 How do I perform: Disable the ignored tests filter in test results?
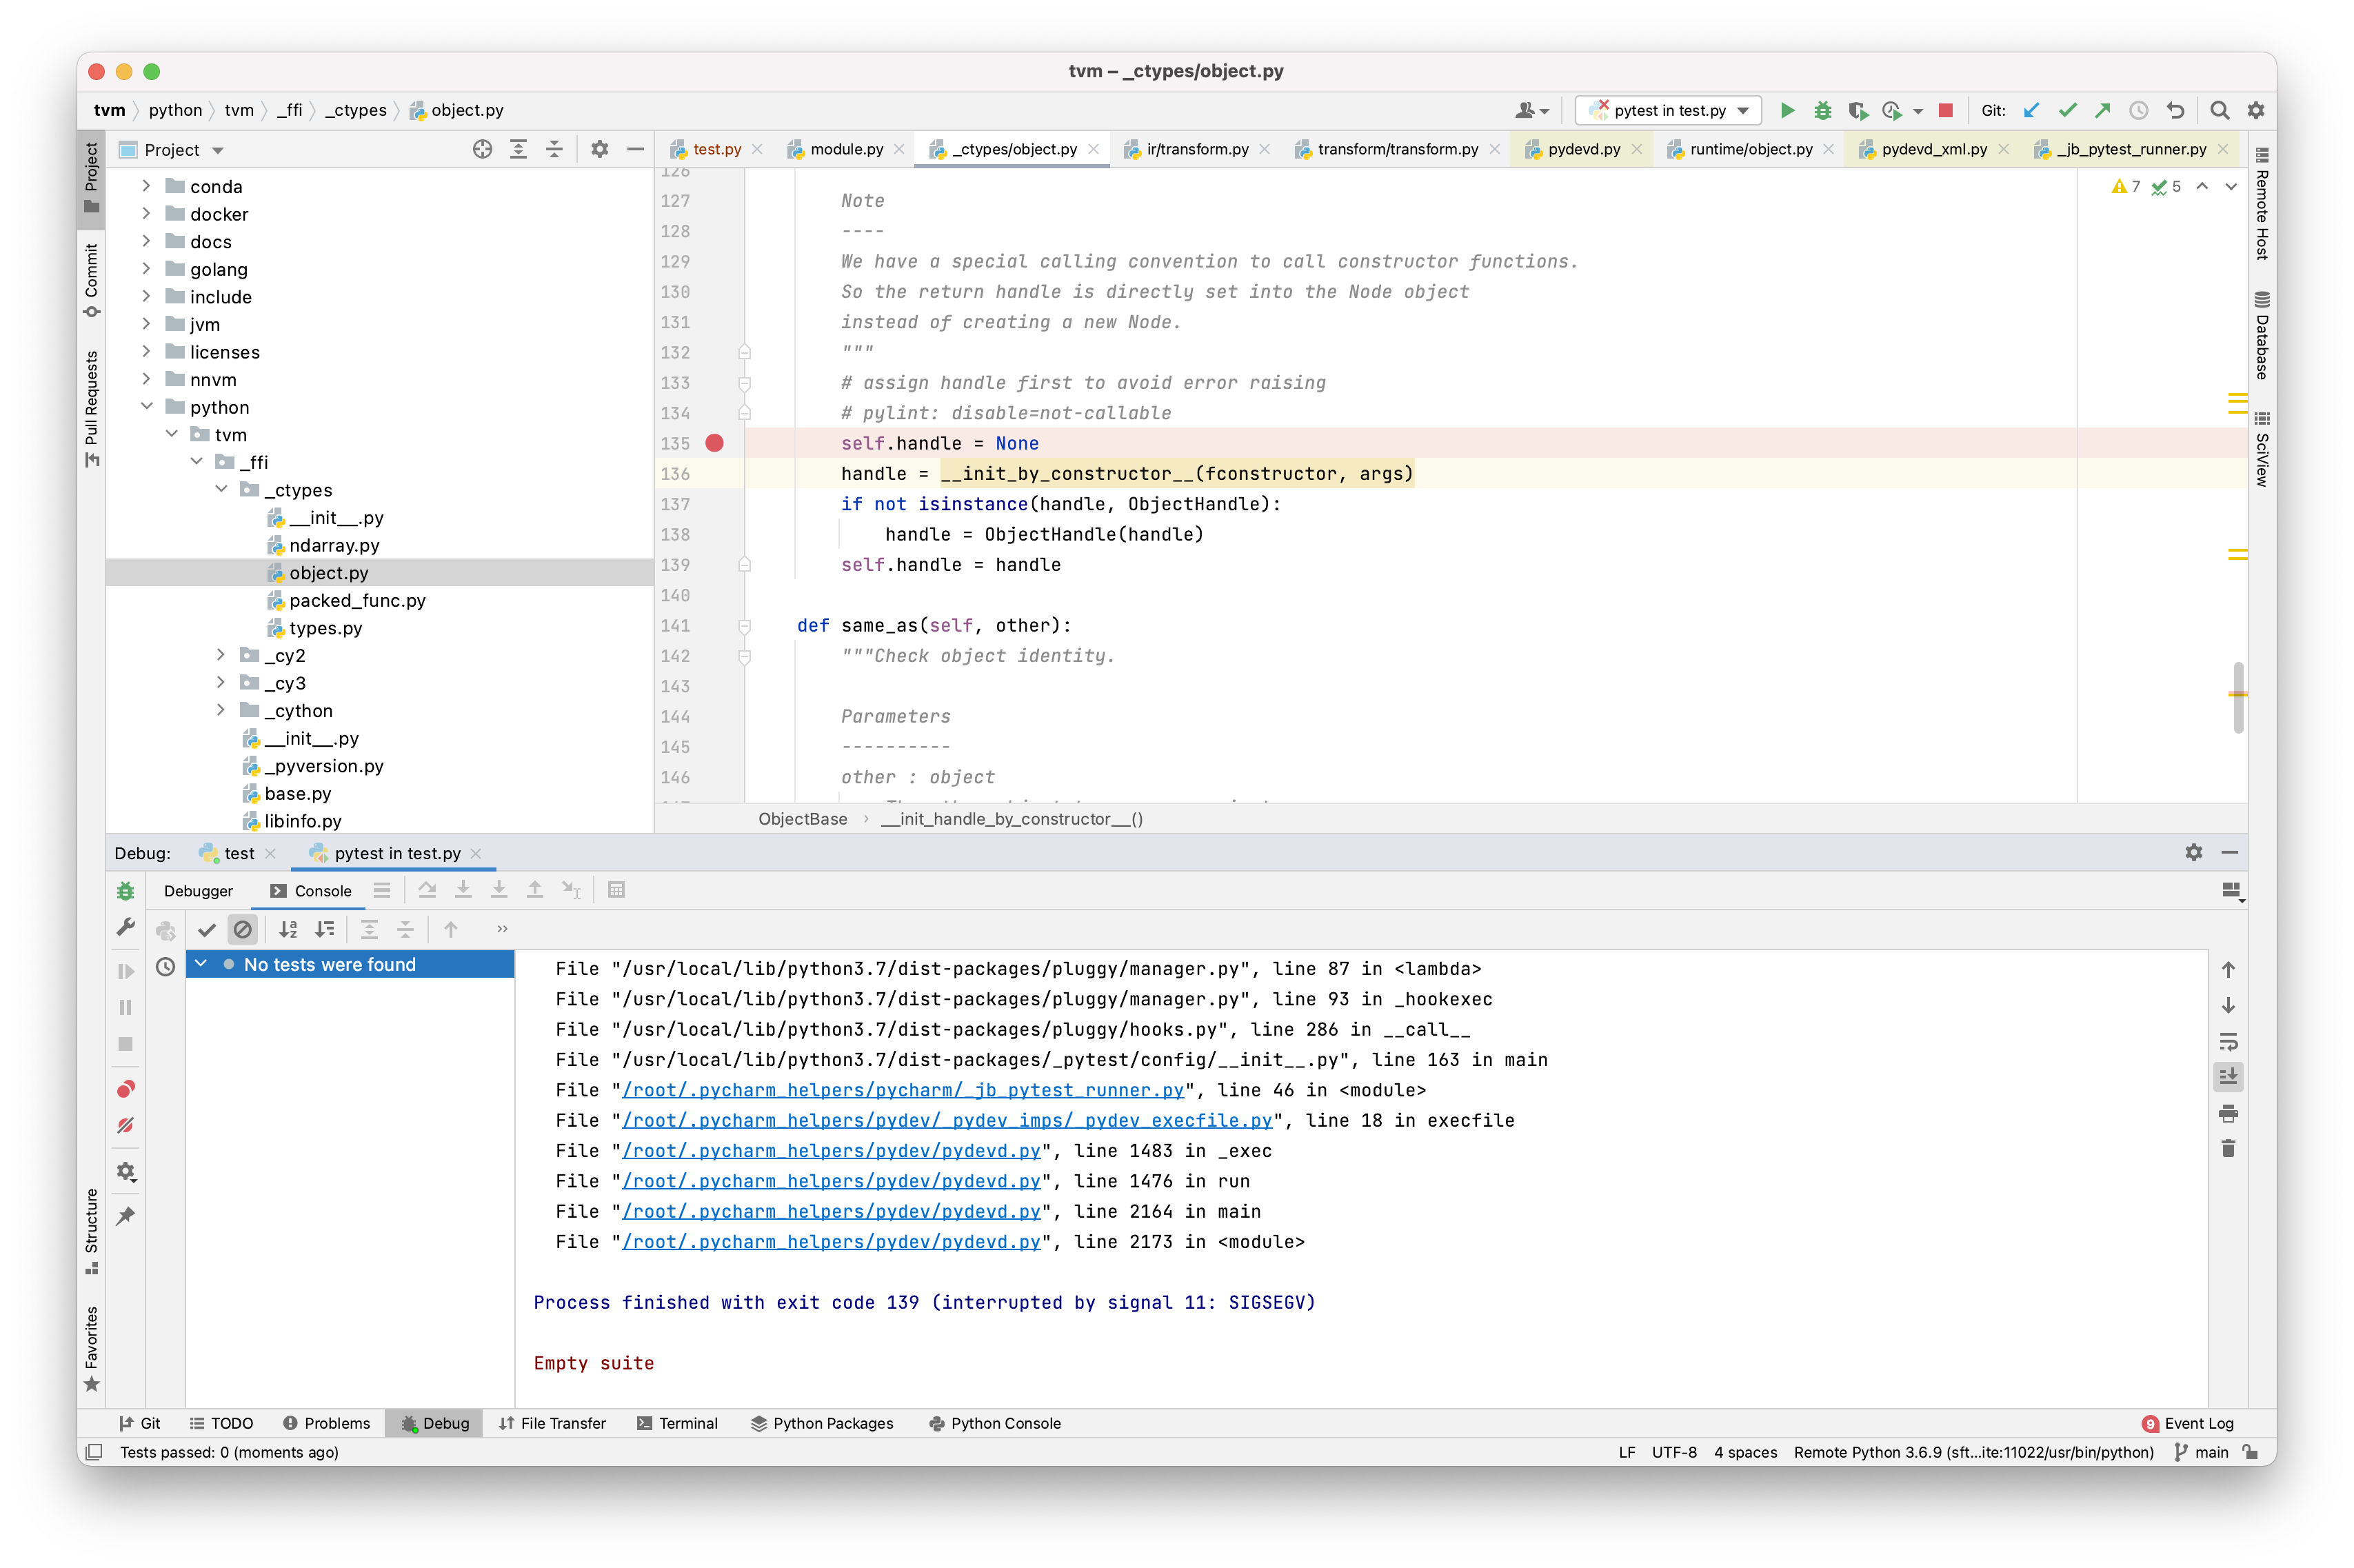(x=243, y=929)
